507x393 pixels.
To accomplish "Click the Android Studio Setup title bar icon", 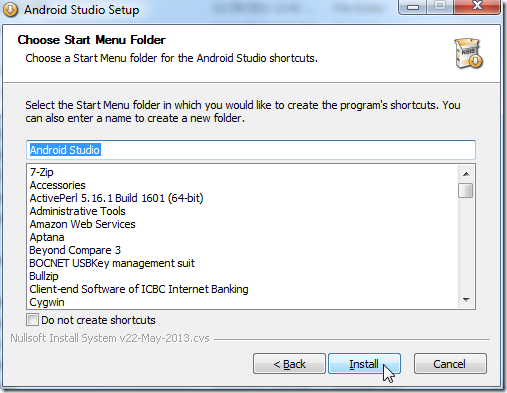I will 10,9.
